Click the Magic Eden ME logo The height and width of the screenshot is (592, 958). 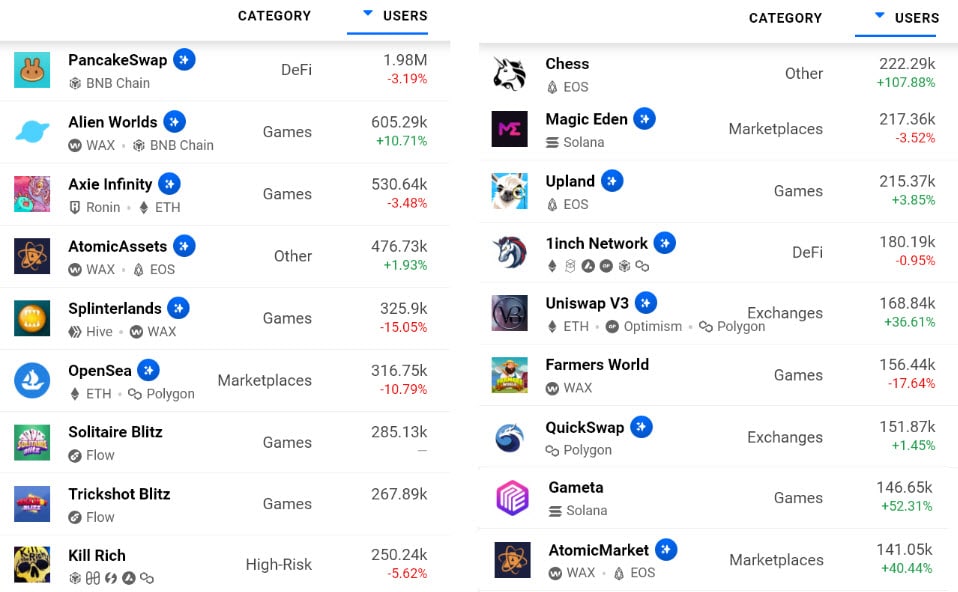(509, 129)
